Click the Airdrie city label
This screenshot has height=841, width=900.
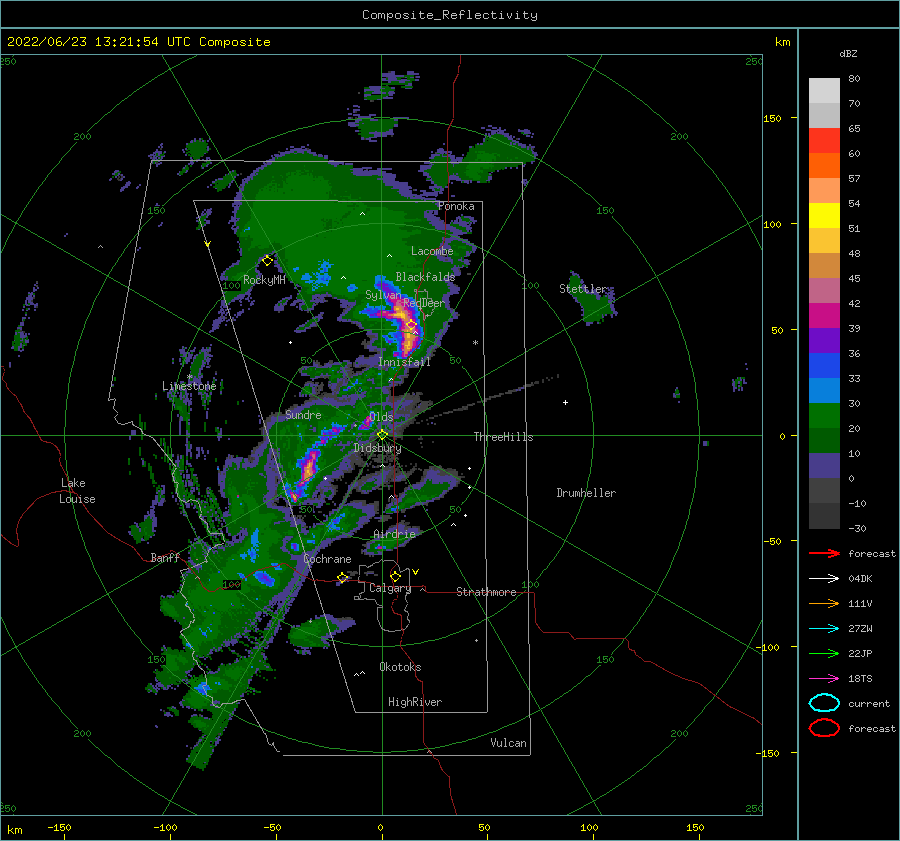(394, 534)
